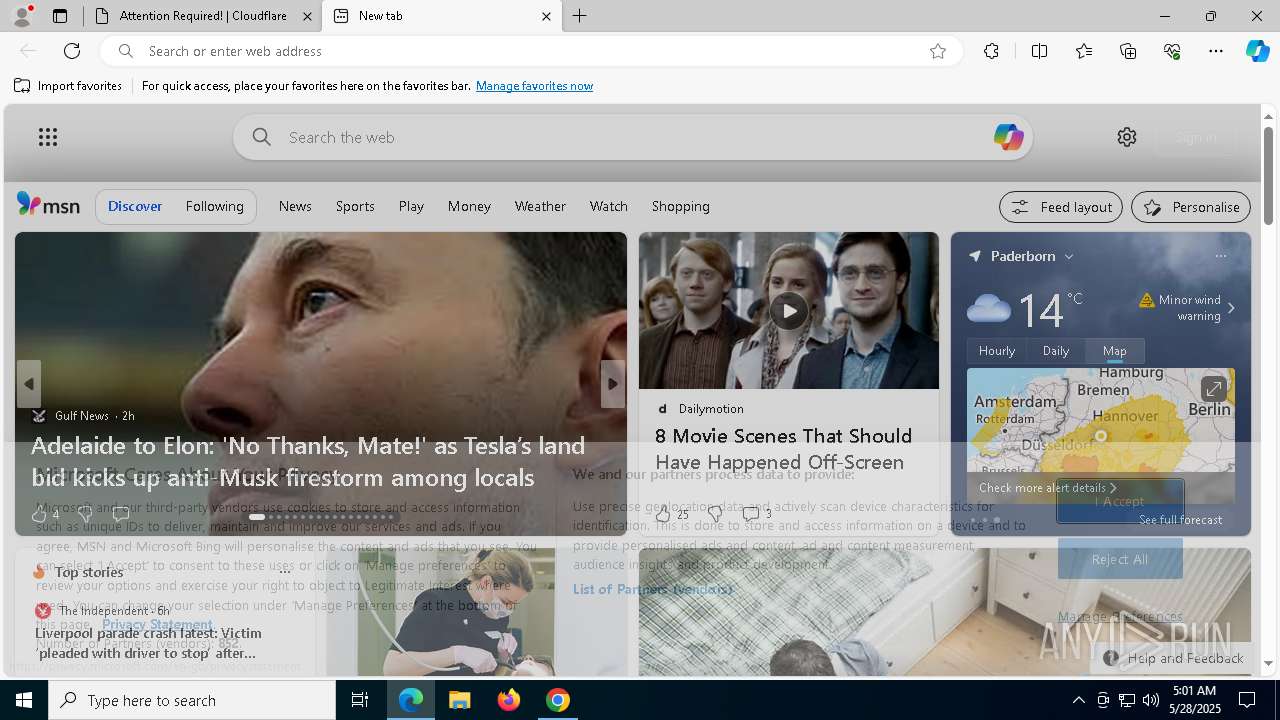Play the Dailymotion movie scenes video
The height and width of the screenshot is (720, 1280).
click(789, 311)
